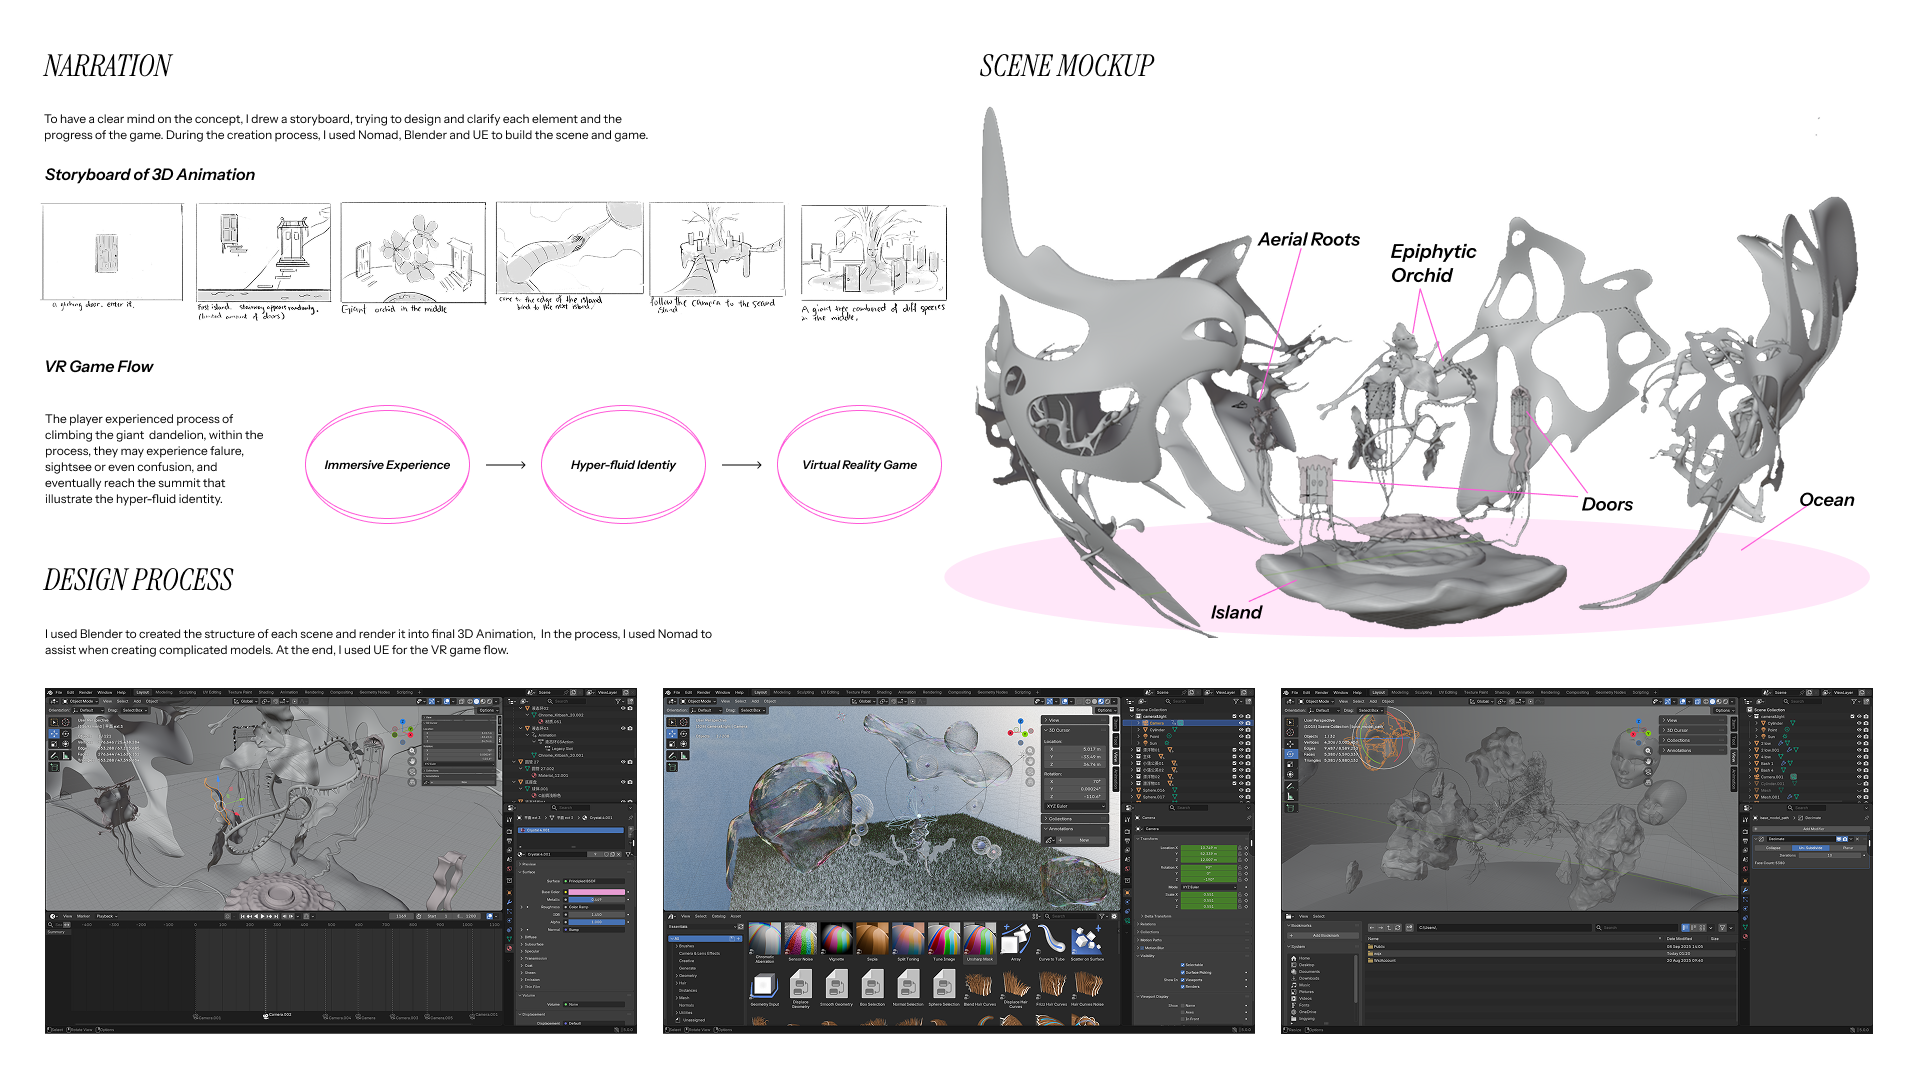The height and width of the screenshot is (1080, 1920).
Task: Click the asset browser settings gear icon
Action: click(1114, 916)
